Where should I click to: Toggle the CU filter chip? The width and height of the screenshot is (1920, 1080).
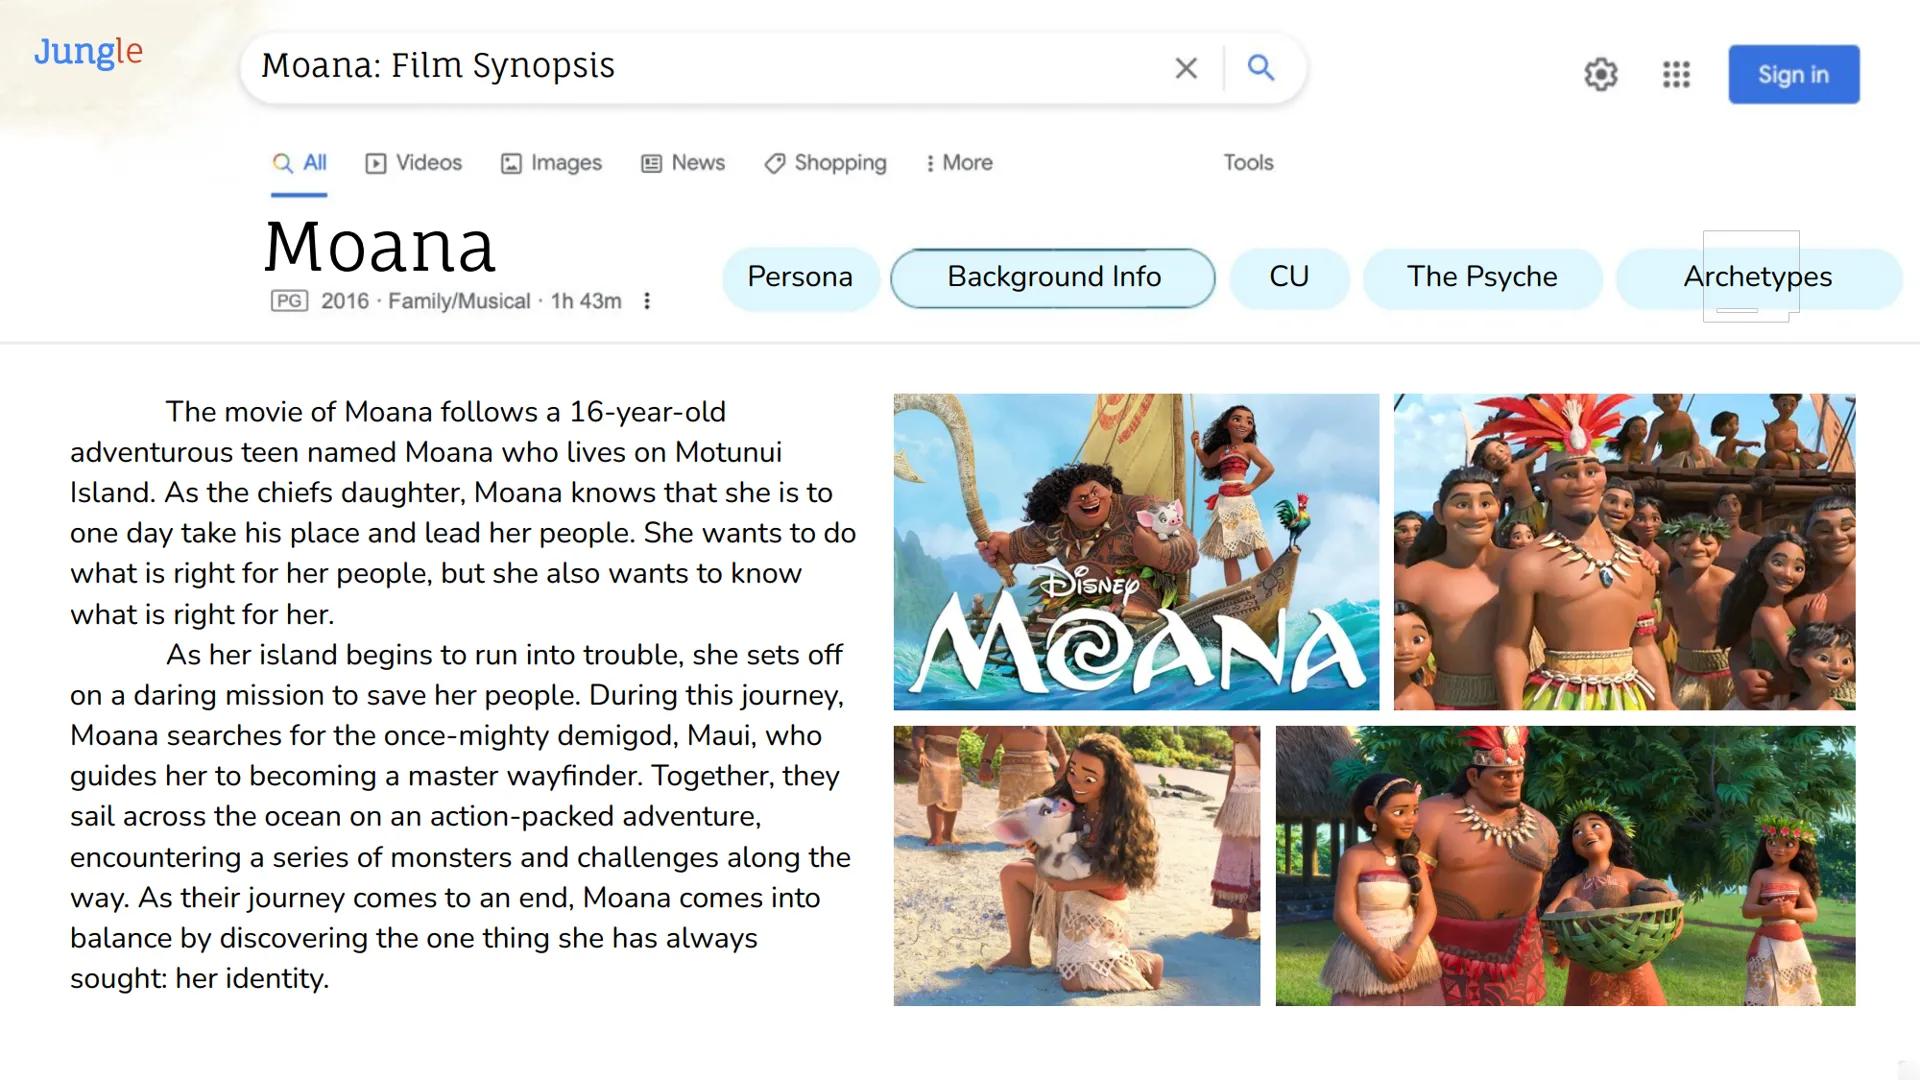coord(1289,277)
